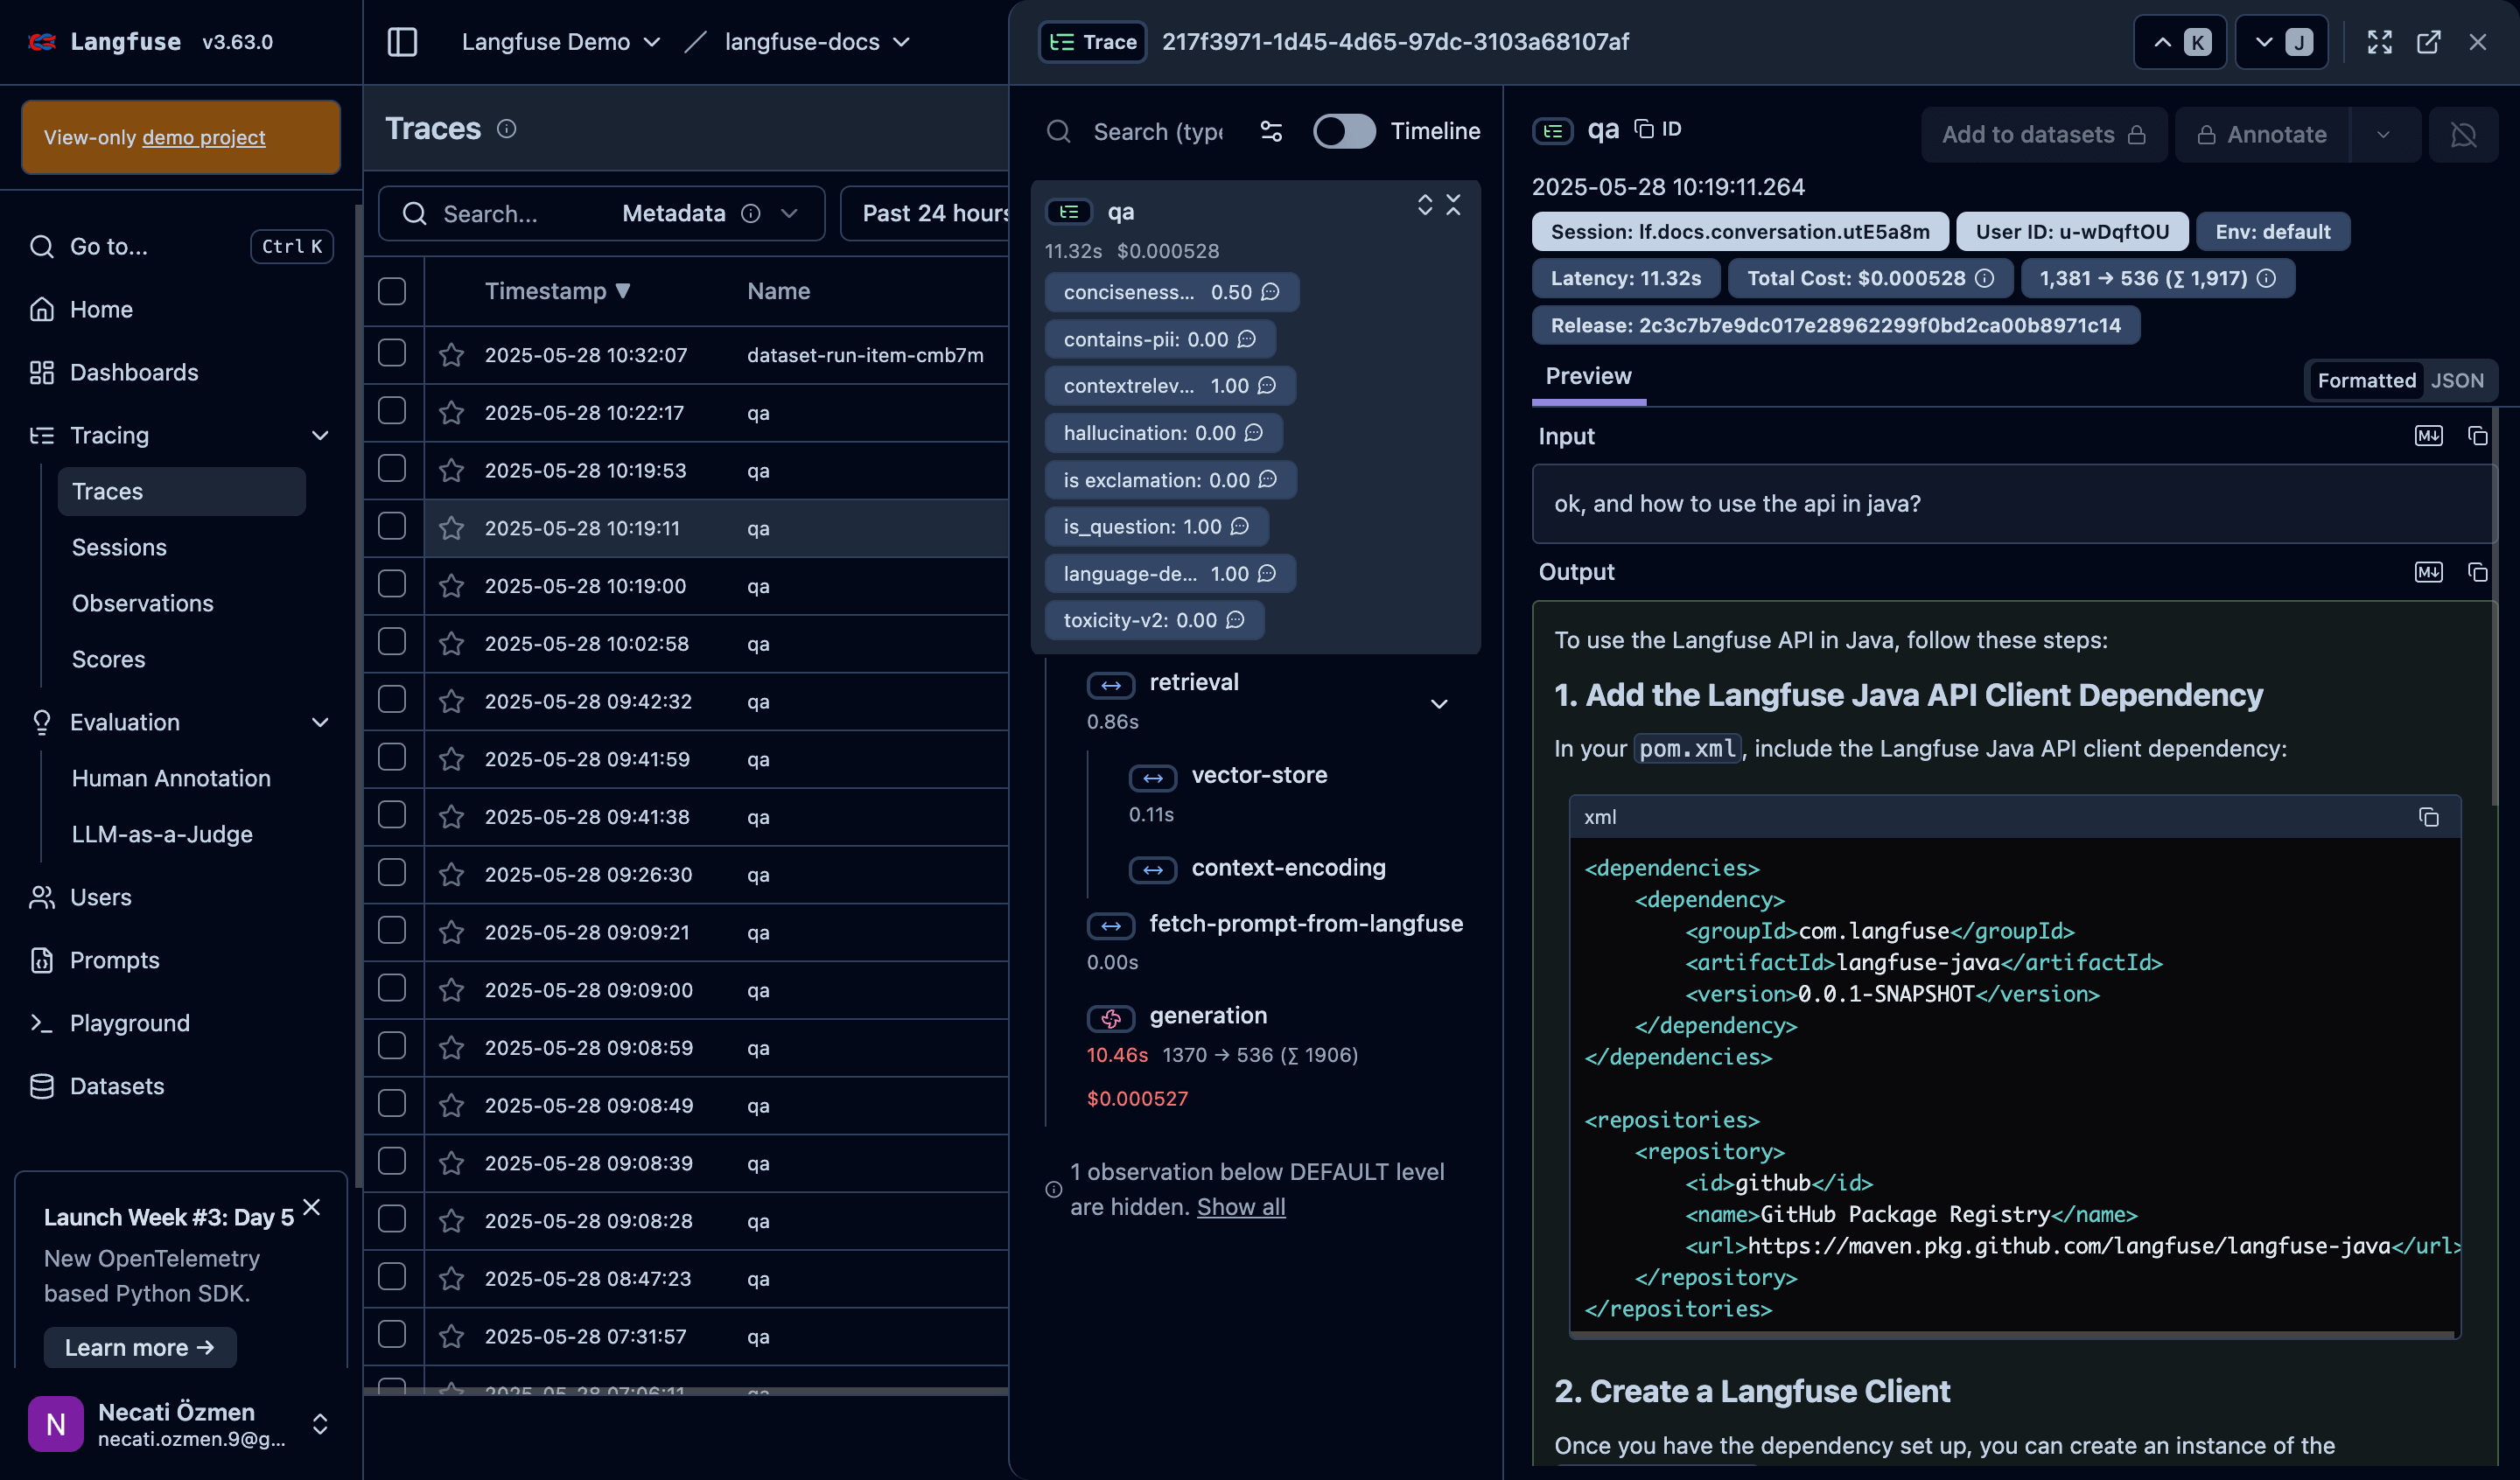Click the fullscreen expand icon for the trace

[x=2379, y=42]
